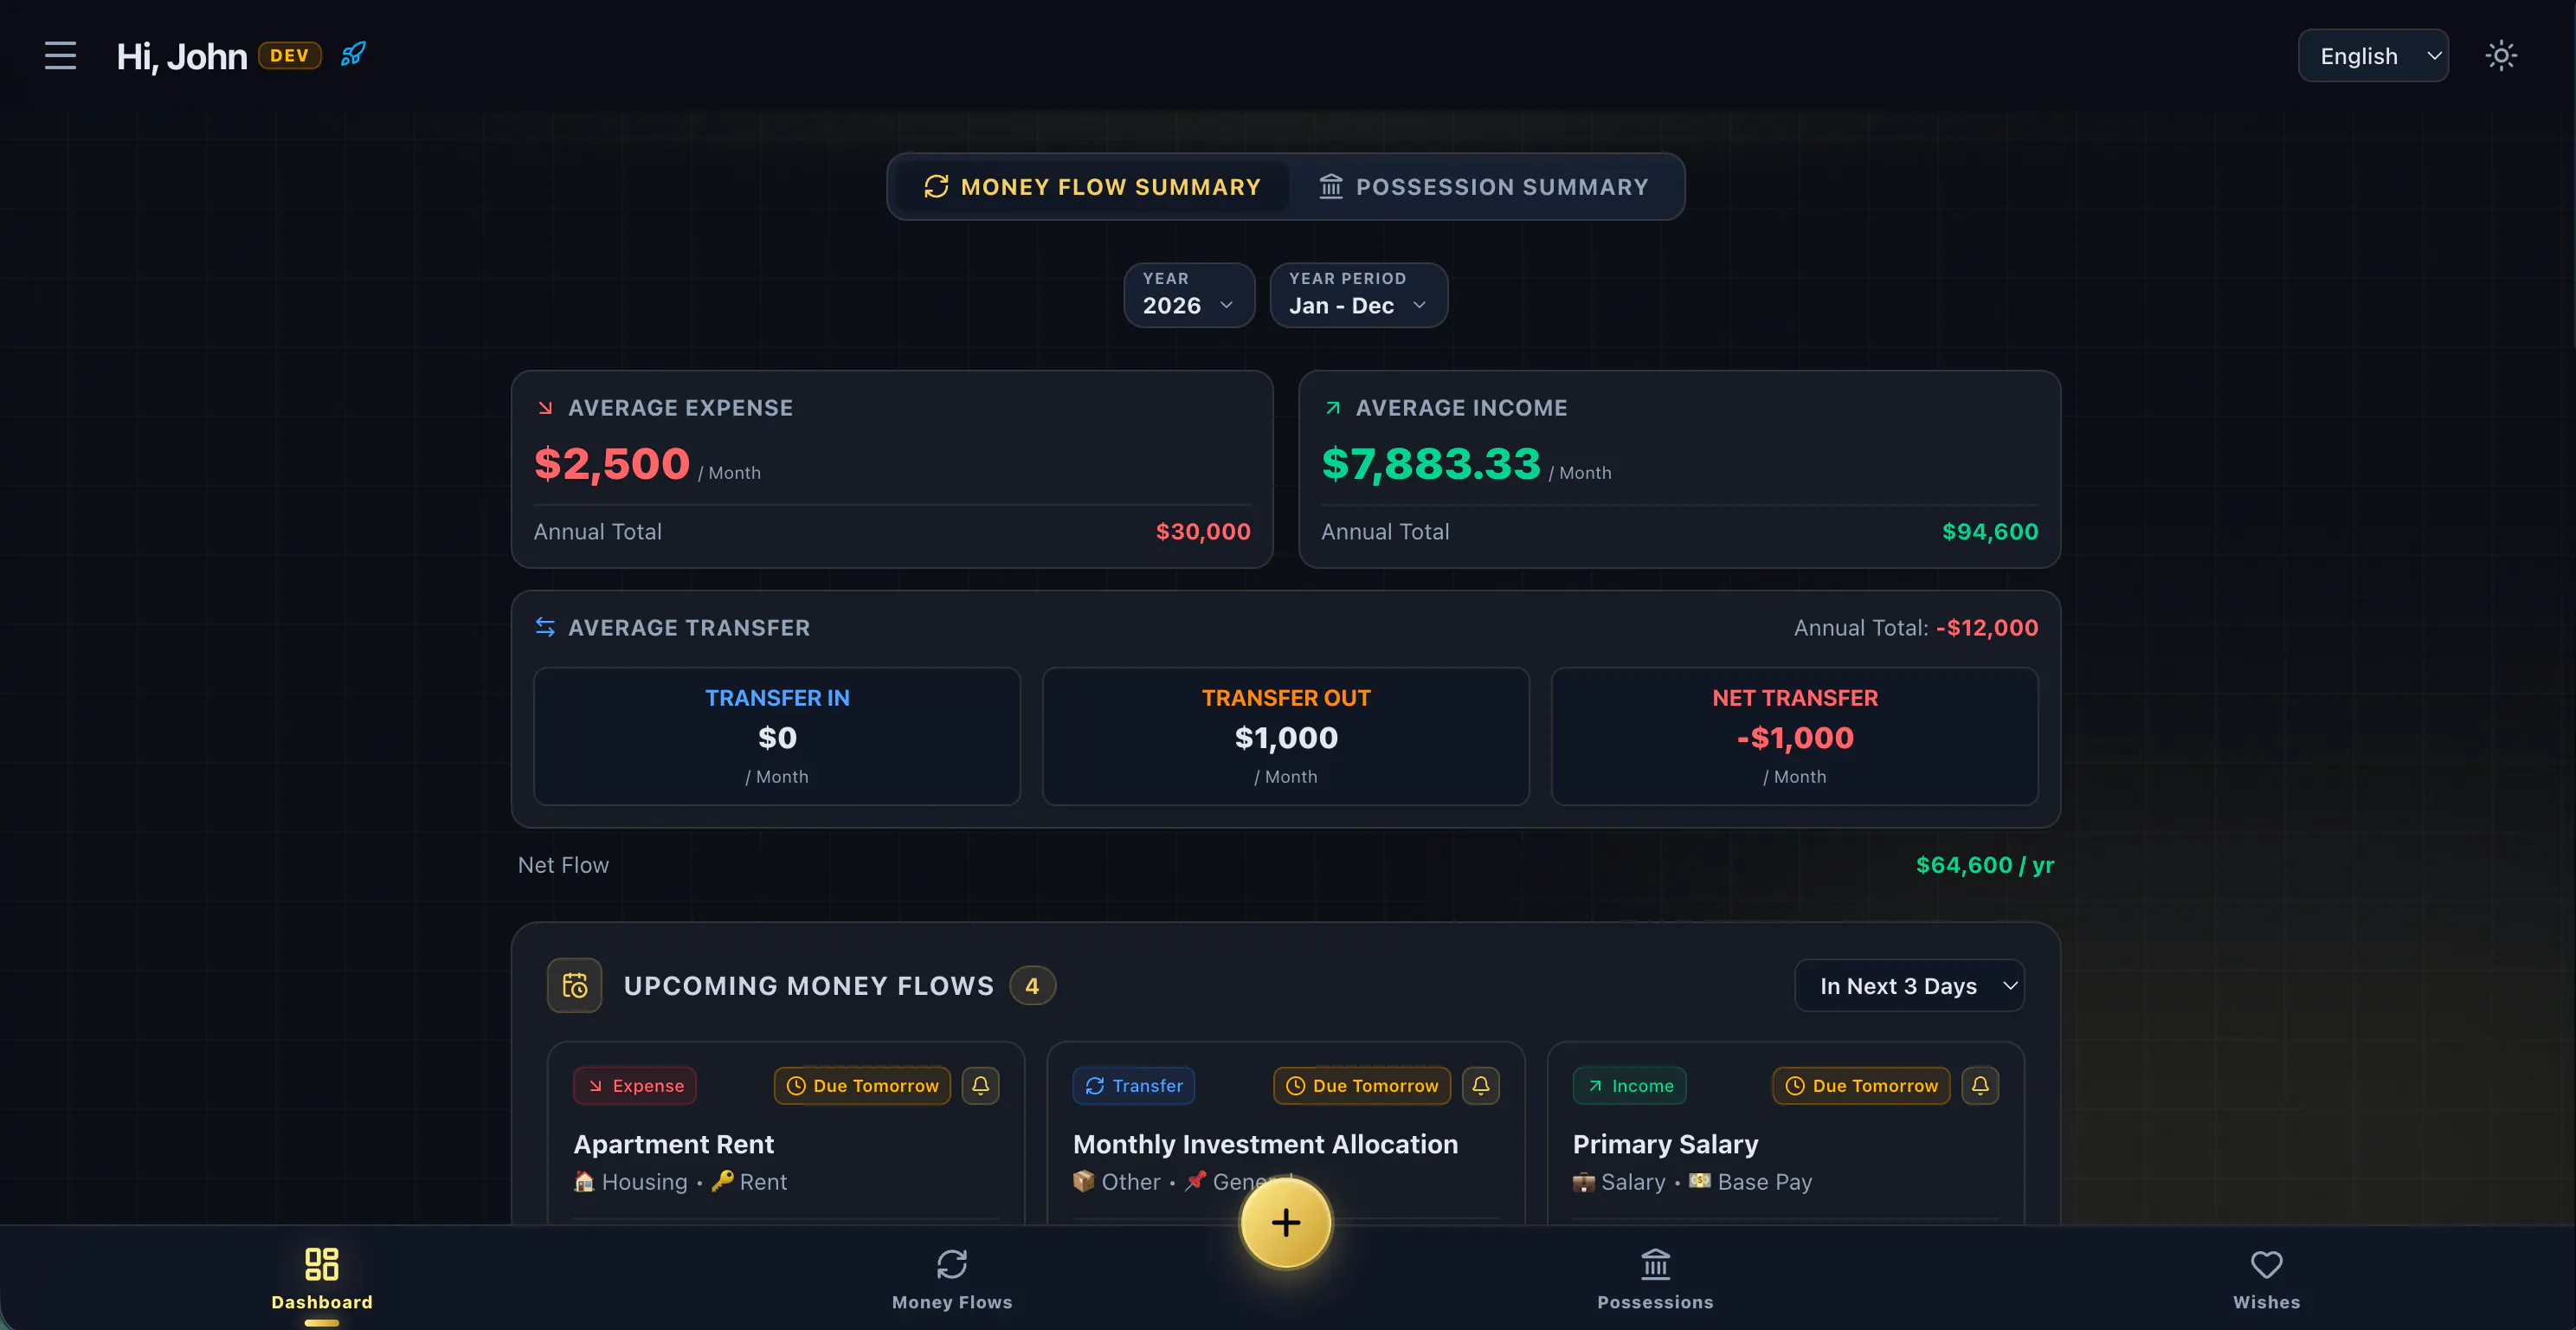The image size is (2576, 1330).
Task: Open the Year 2026 dropdown
Action: click(x=1189, y=295)
